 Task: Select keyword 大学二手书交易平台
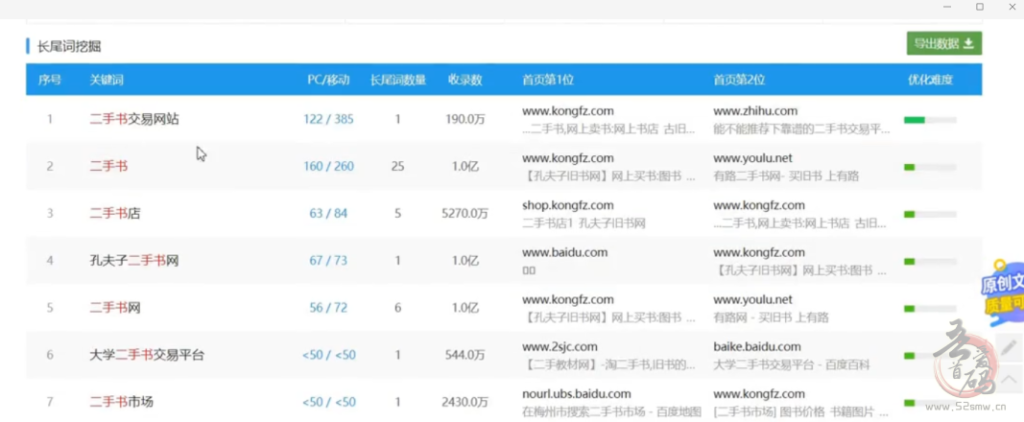[147, 355]
